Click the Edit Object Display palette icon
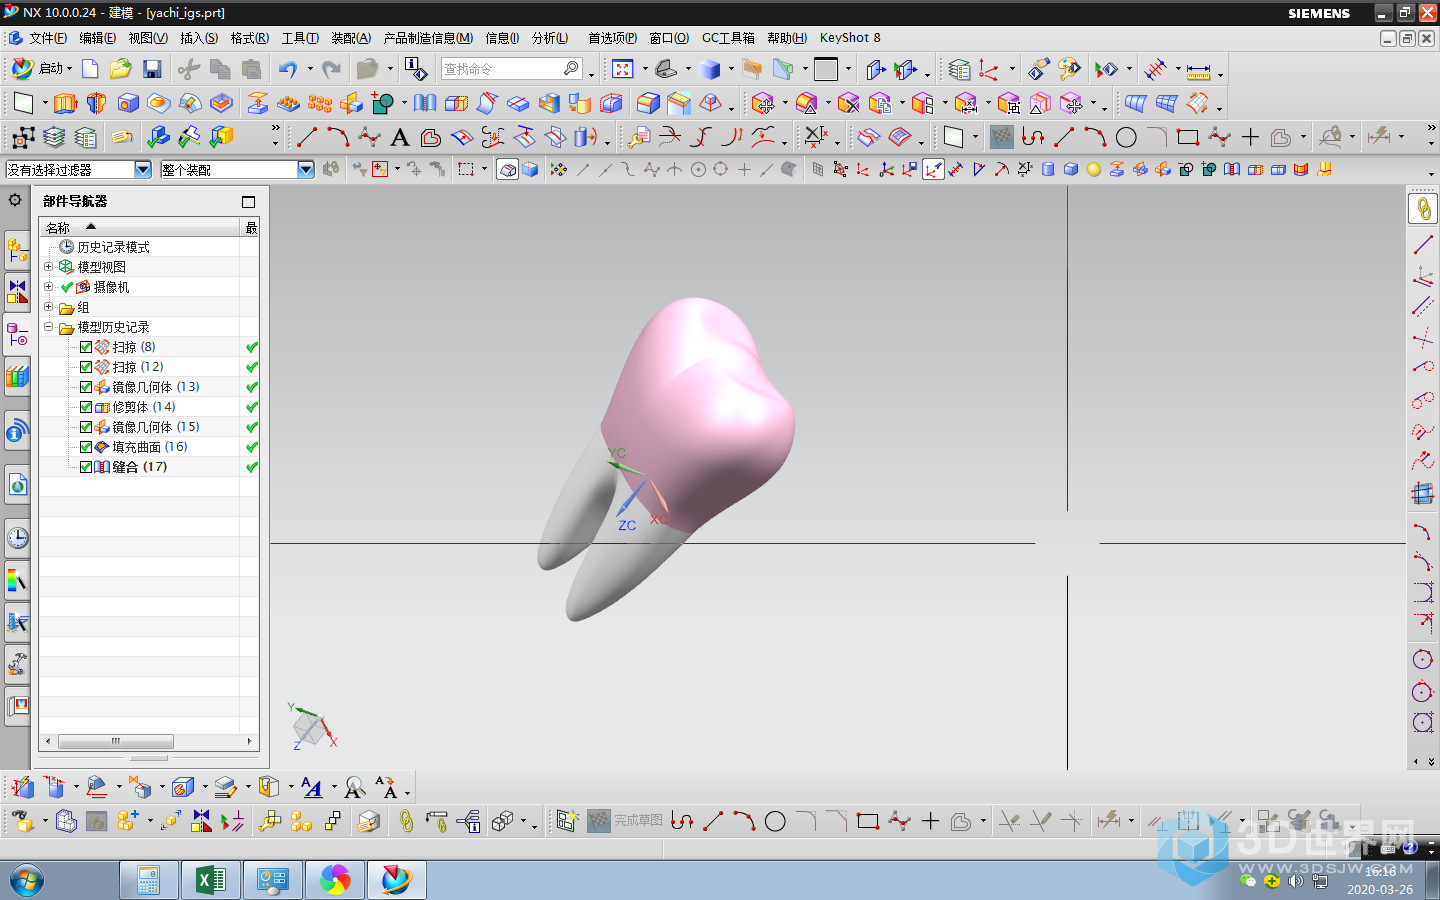1440x900 pixels. (x=1070, y=69)
